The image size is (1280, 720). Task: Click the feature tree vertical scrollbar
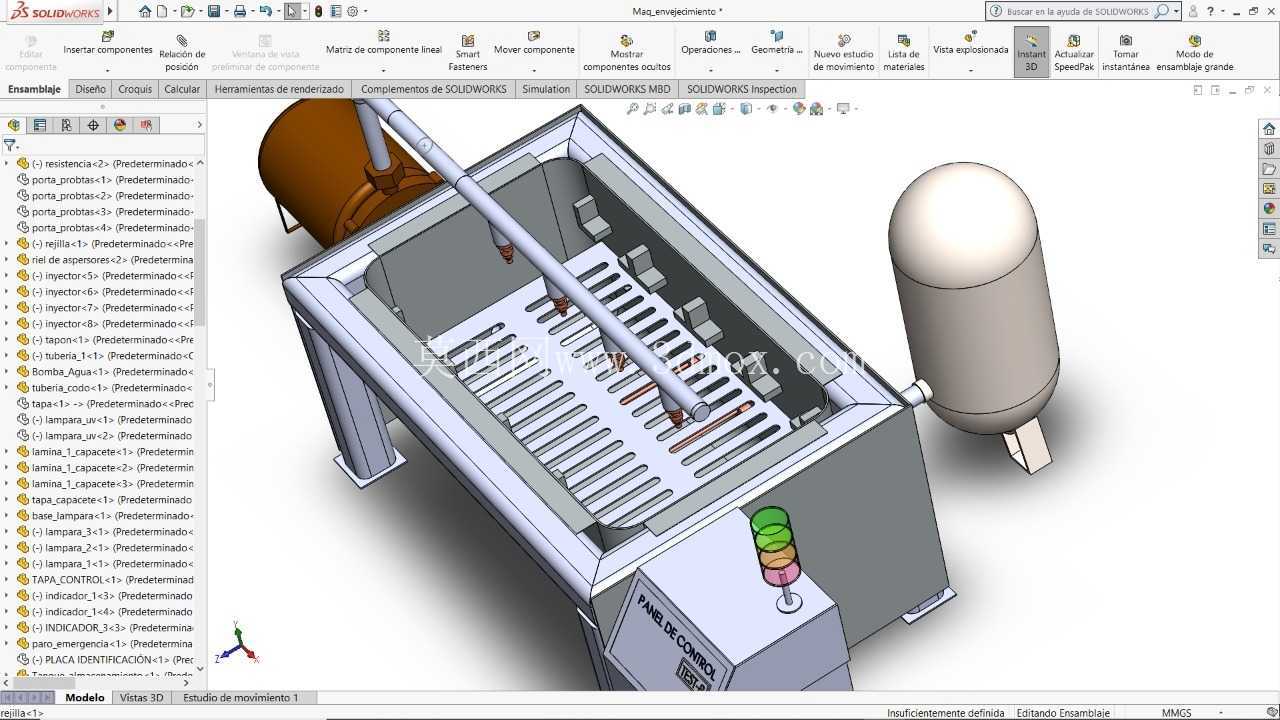[x=200, y=272]
